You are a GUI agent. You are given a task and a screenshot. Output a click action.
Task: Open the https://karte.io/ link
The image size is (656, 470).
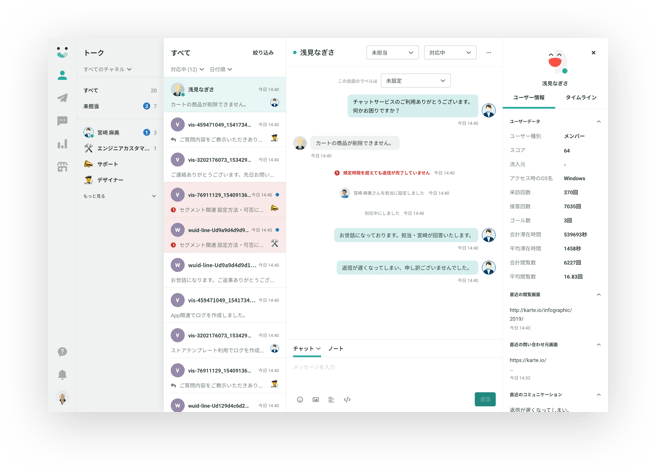(528, 360)
